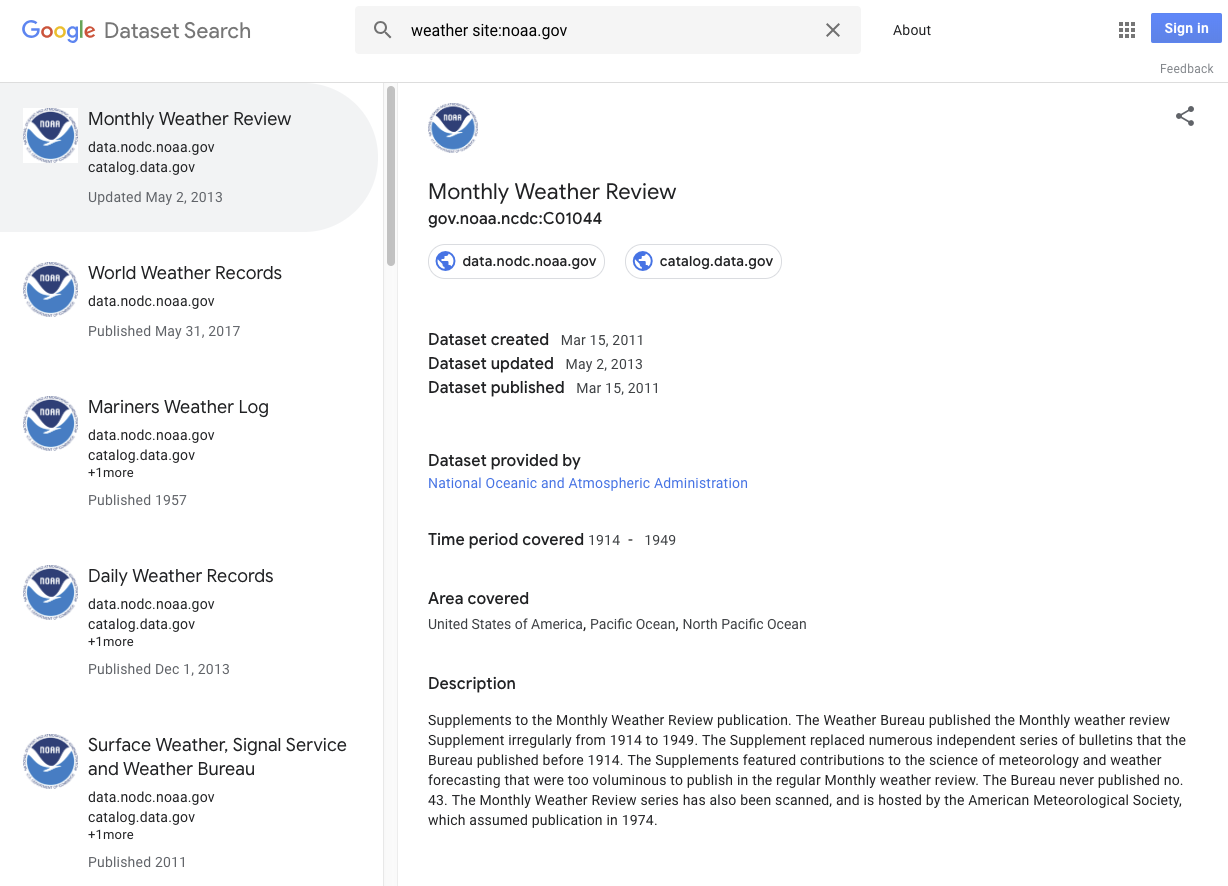The image size is (1228, 886).
Task: Click the NOAA icon beside World Weather Records
Action: (x=50, y=289)
